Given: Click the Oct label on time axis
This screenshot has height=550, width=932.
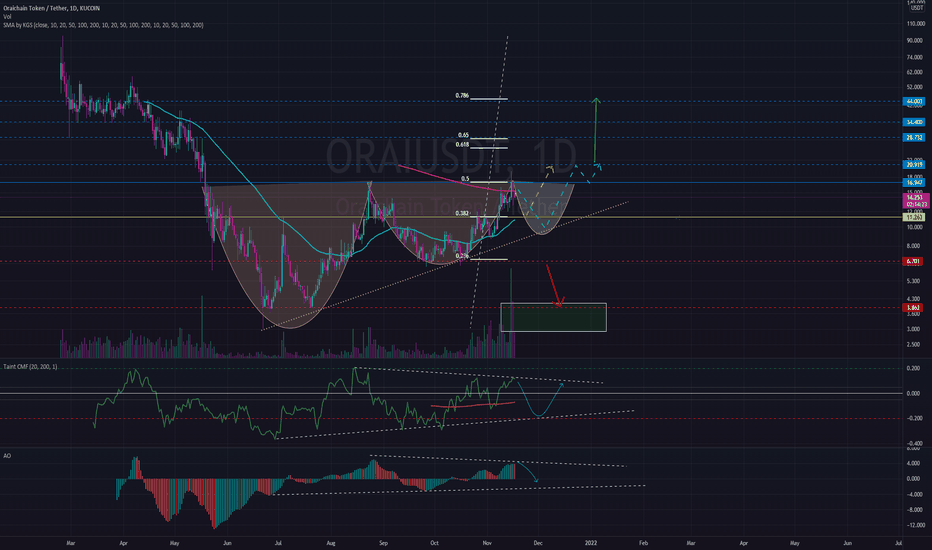Looking at the screenshot, I should [434, 543].
